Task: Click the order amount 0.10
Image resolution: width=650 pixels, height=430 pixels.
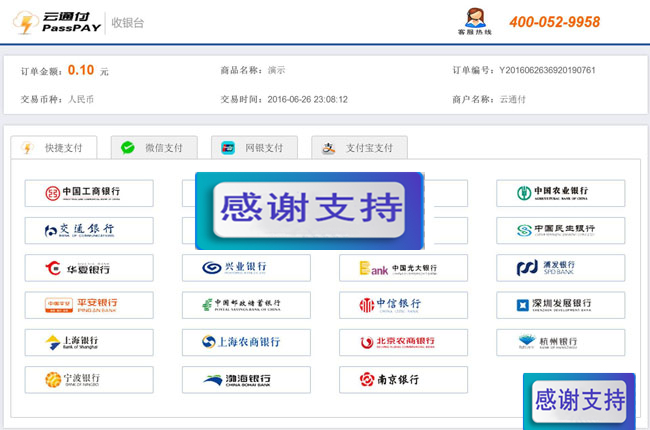Action: (x=81, y=70)
